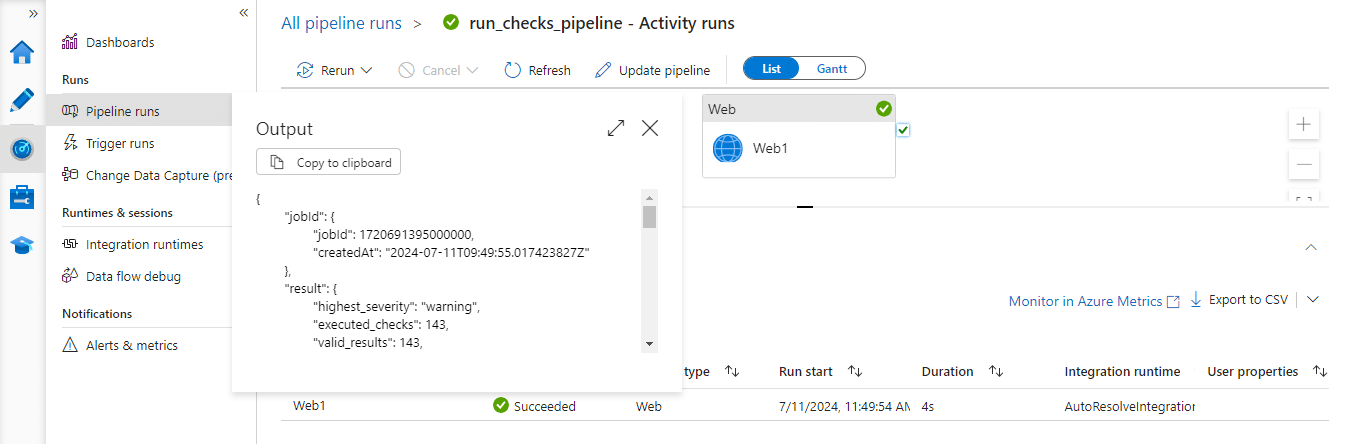Close the Output panel
Screen dimensions: 1352x444
[x=650, y=128]
